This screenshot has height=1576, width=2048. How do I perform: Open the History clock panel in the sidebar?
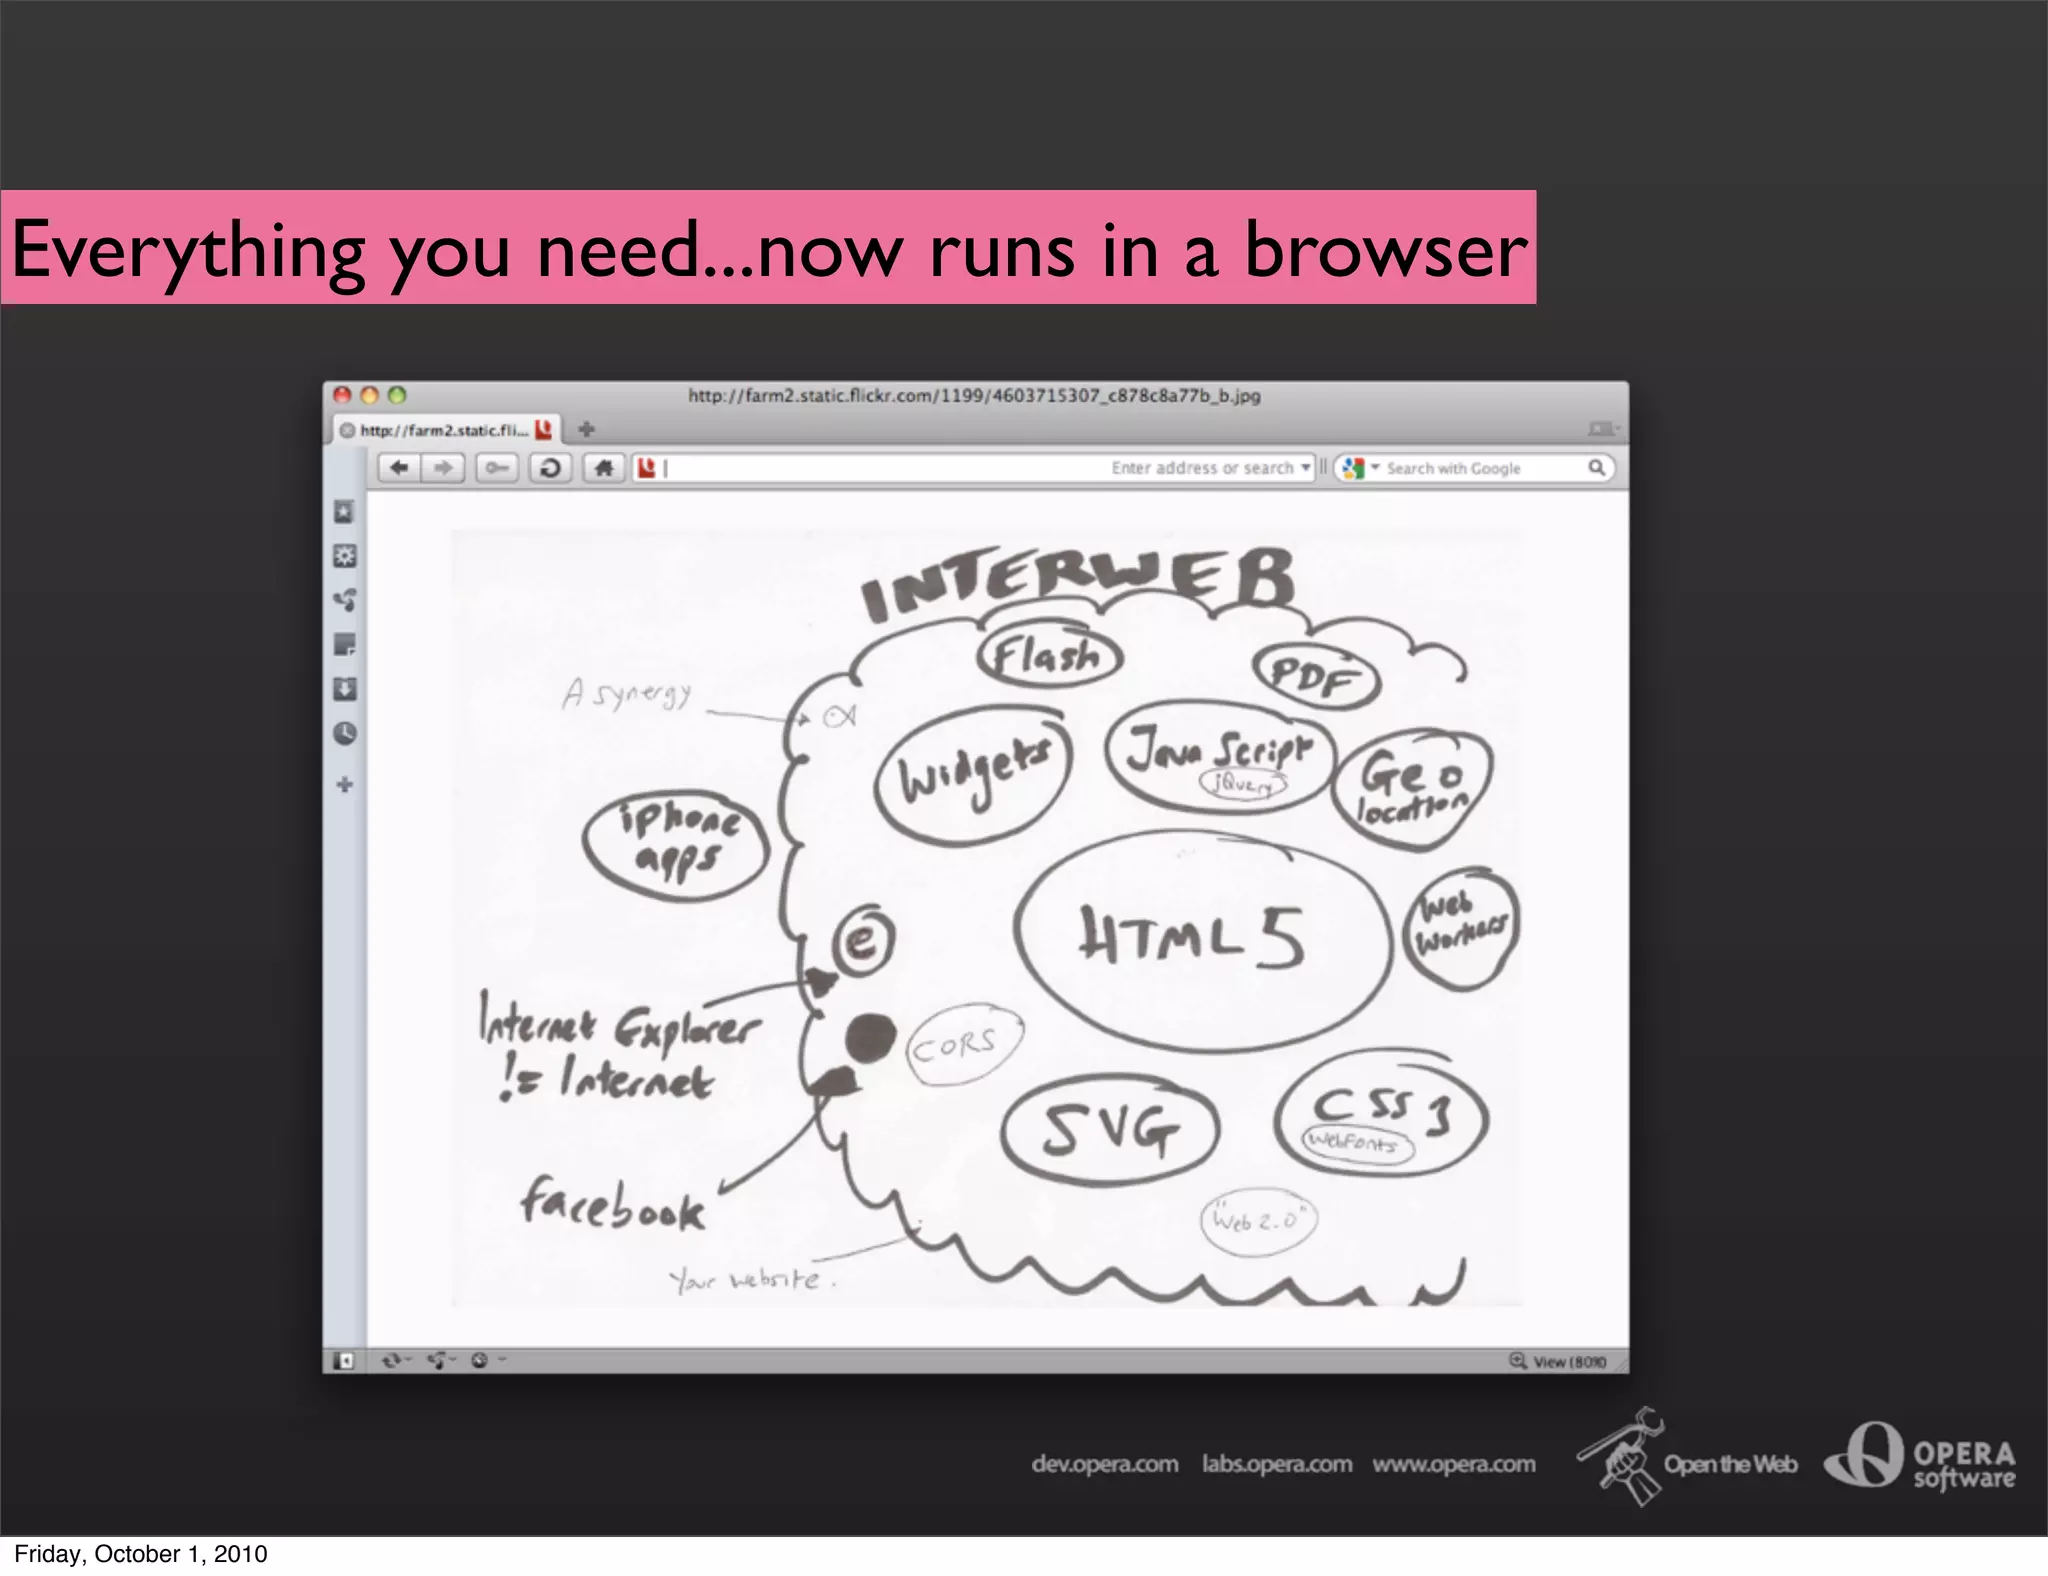(344, 734)
